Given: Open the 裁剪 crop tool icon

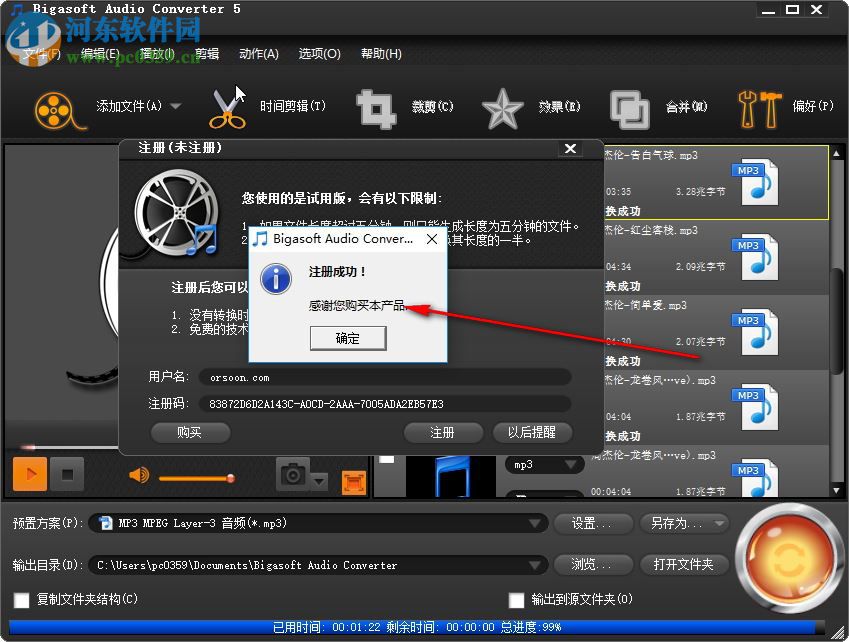Looking at the screenshot, I should (x=375, y=107).
